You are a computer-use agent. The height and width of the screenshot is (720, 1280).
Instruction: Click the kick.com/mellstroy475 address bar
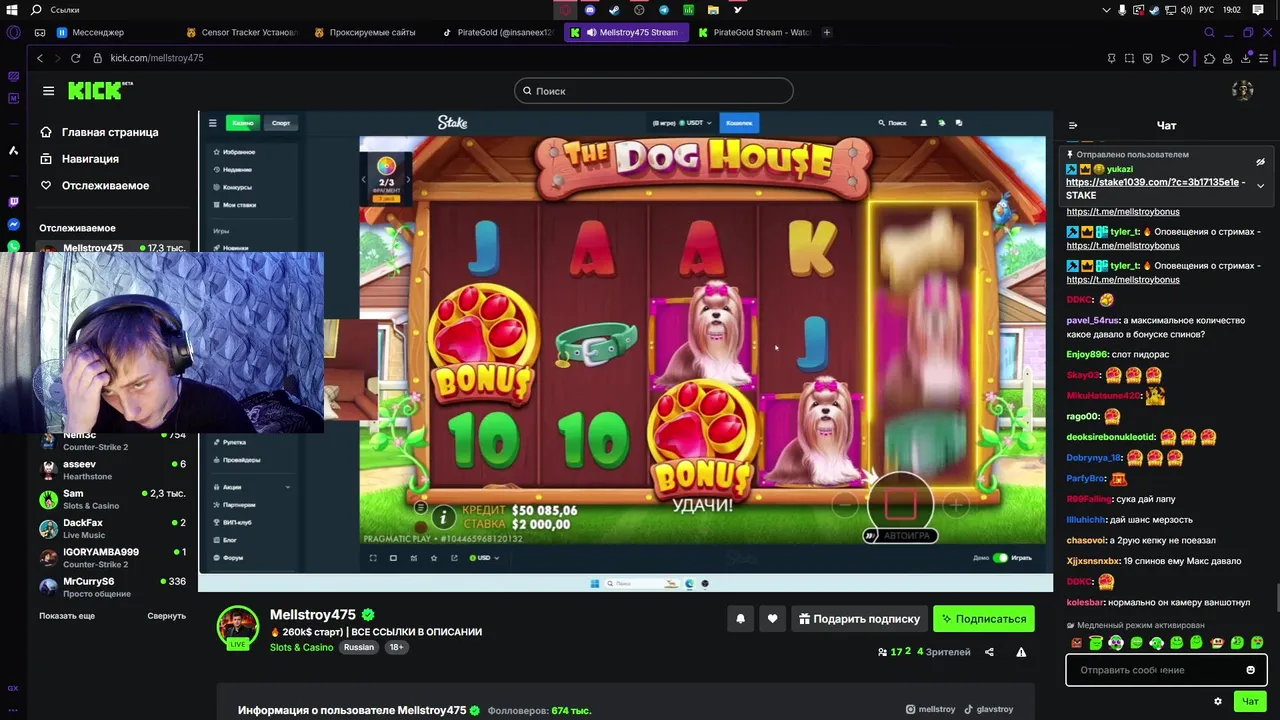click(157, 58)
